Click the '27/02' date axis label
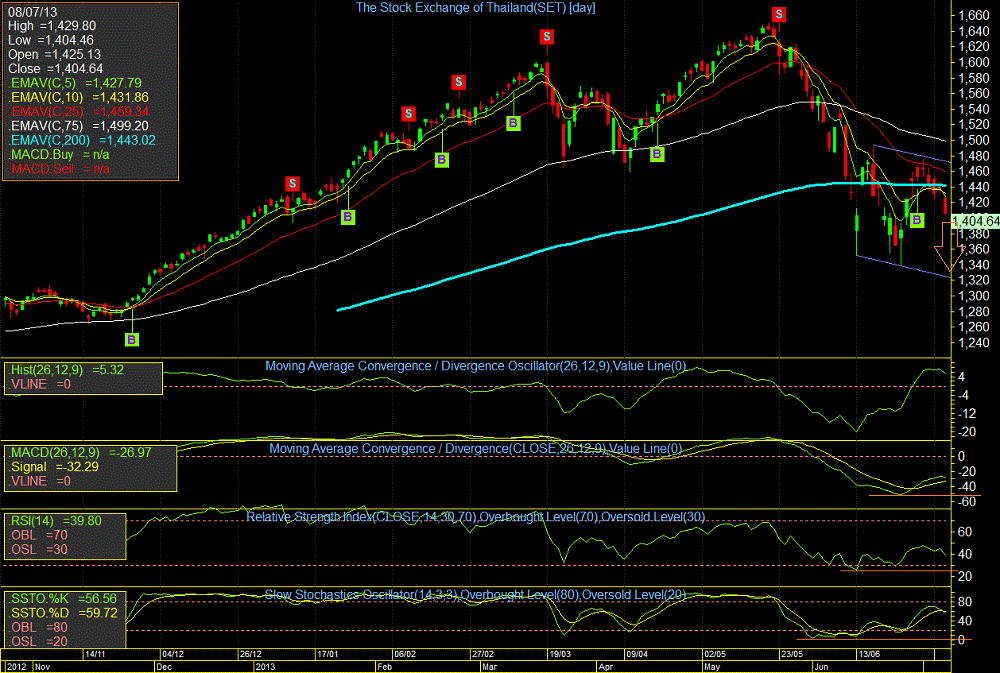Viewport: 1000px width, 673px height. (x=483, y=655)
